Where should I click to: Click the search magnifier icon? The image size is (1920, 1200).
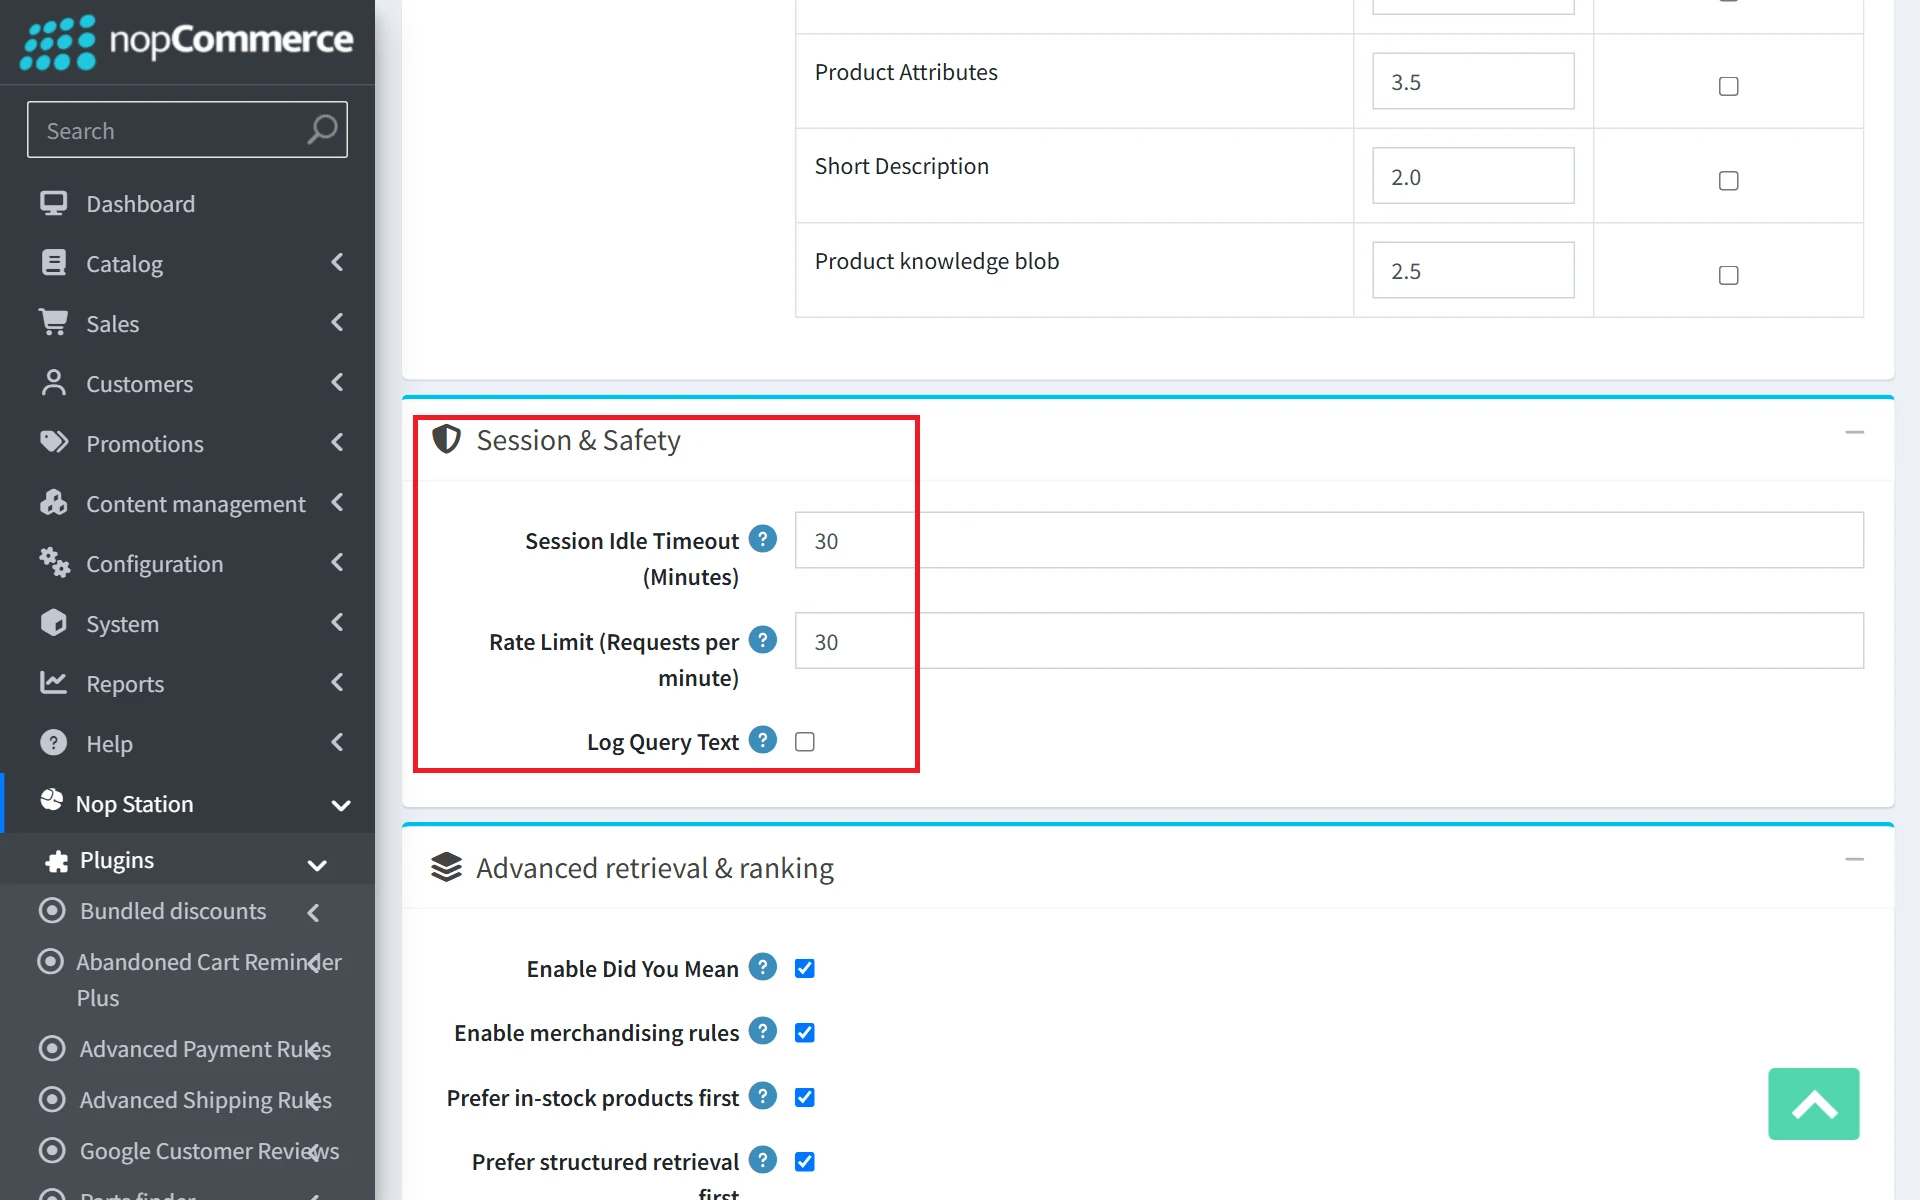(x=322, y=130)
